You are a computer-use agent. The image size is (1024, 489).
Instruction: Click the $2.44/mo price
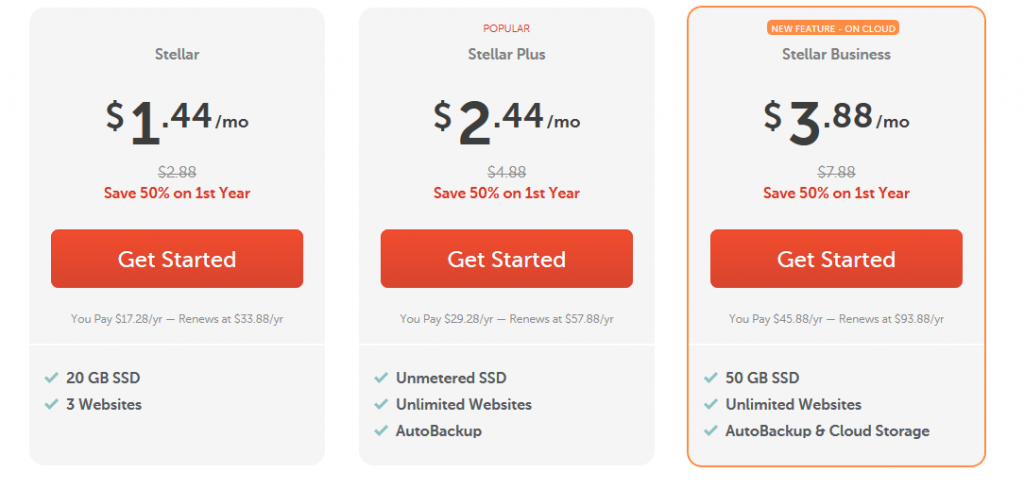pos(506,120)
